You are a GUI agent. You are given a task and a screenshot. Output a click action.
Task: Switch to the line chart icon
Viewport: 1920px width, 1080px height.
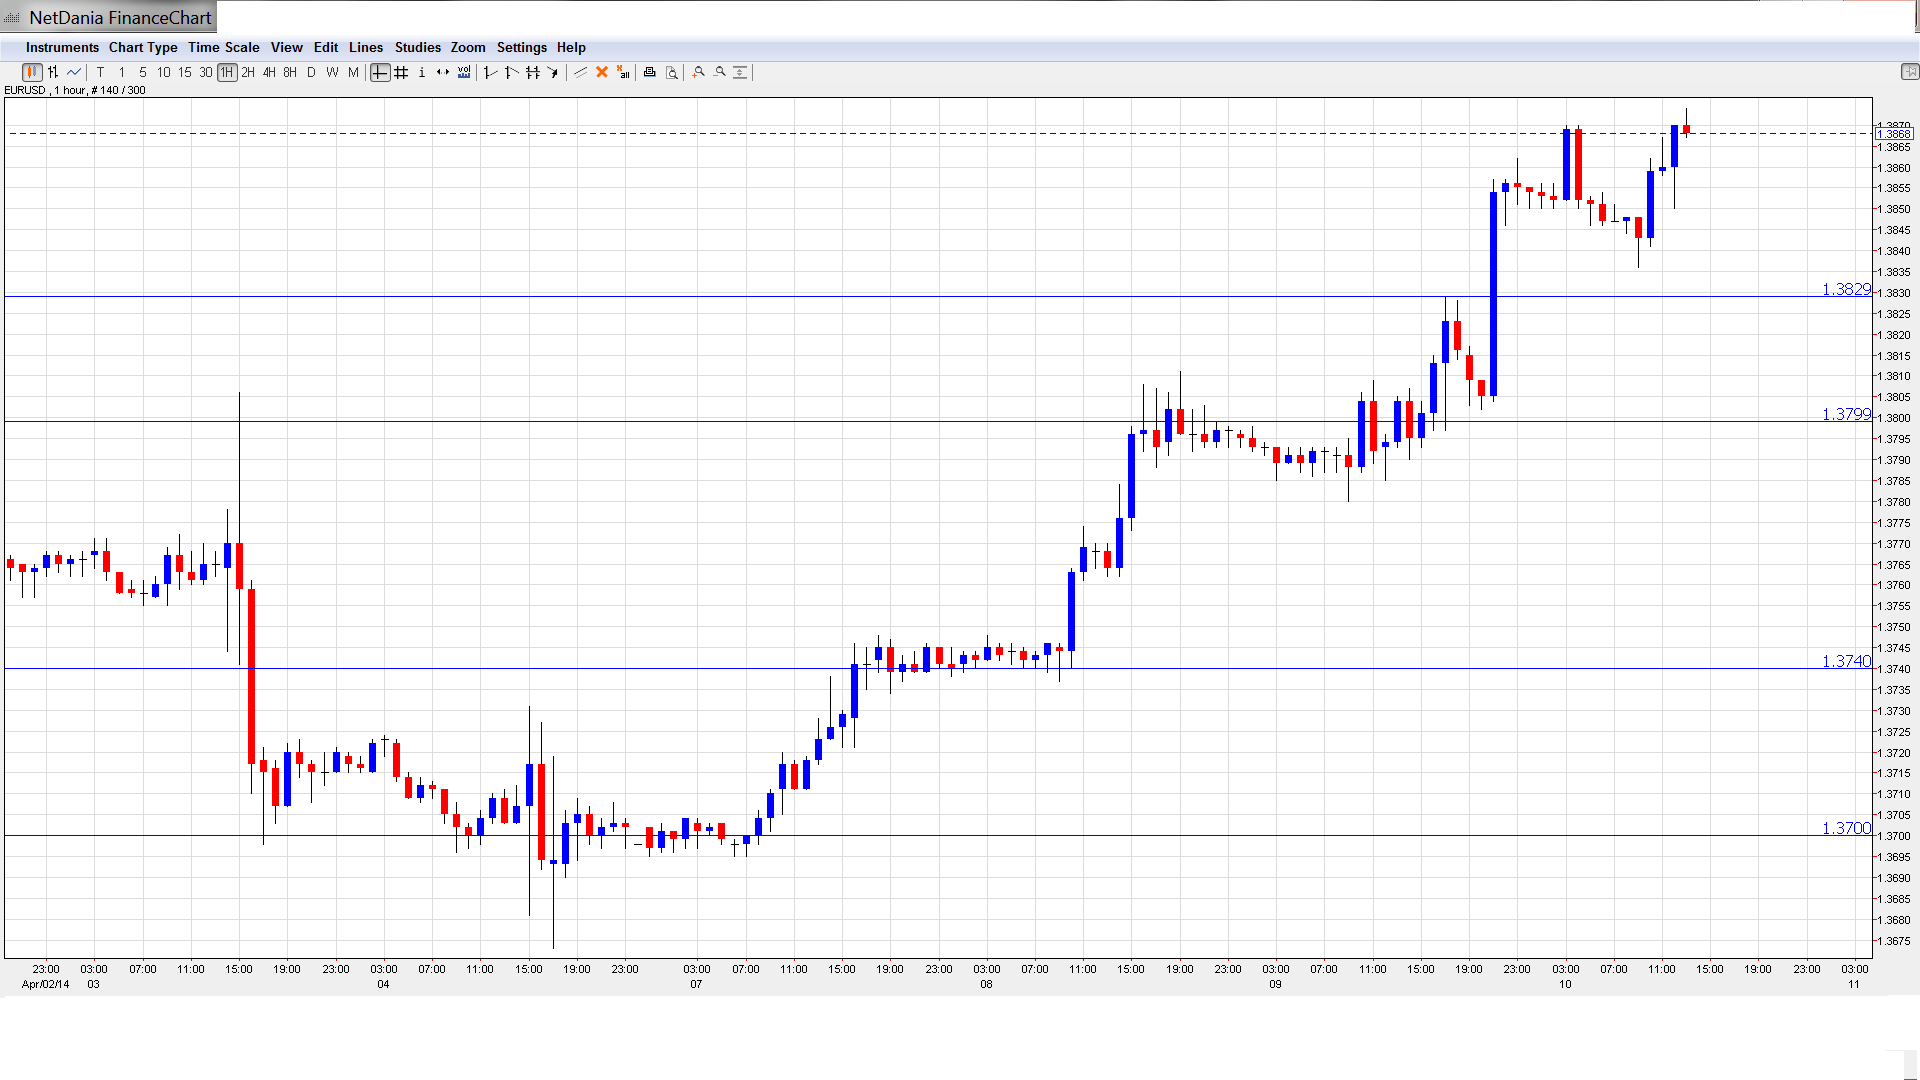click(74, 72)
